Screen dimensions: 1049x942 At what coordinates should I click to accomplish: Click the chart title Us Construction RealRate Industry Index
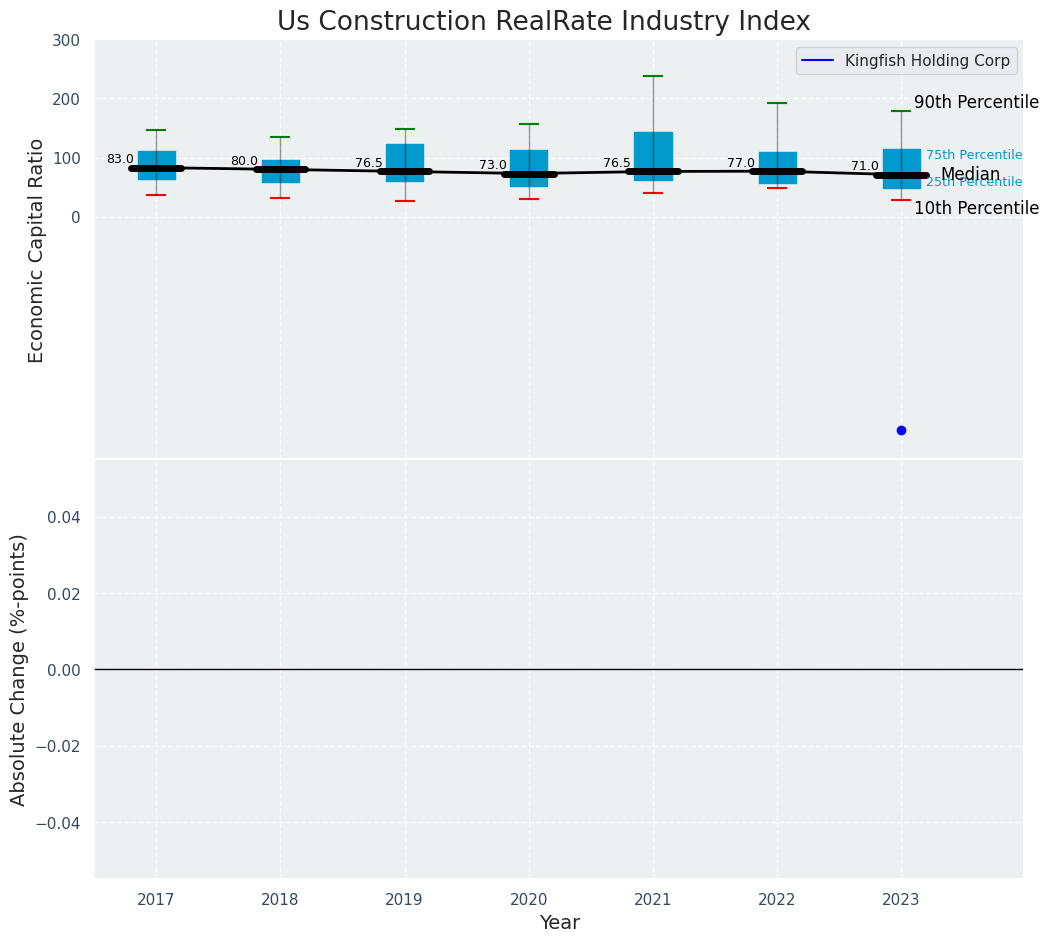pyautogui.click(x=543, y=21)
